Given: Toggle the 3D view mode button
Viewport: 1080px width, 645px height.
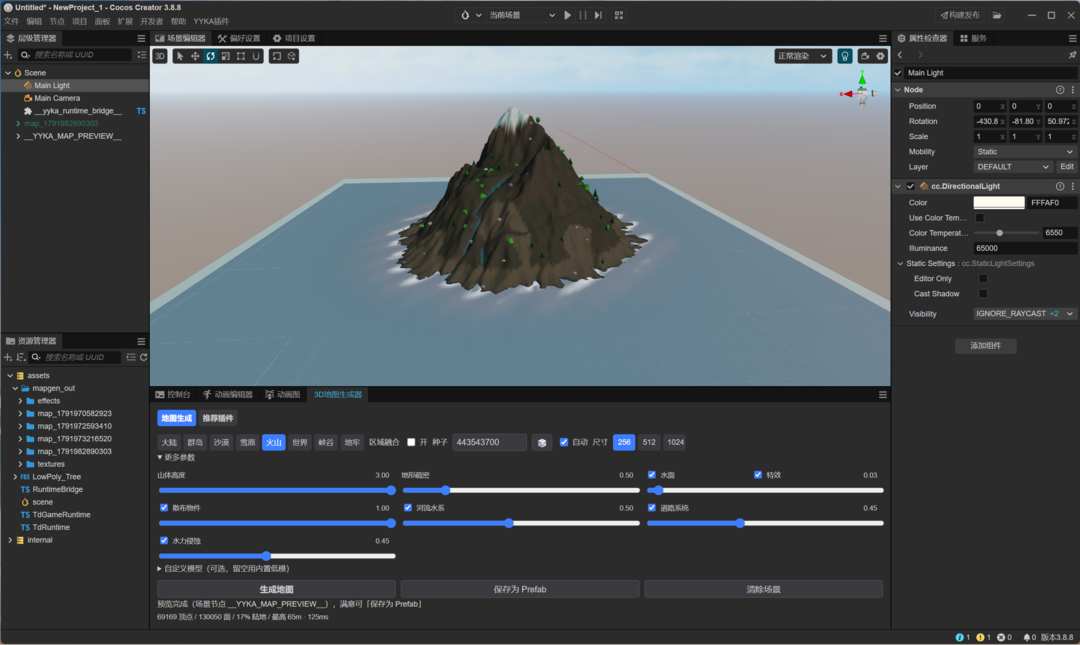Looking at the screenshot, I should [160, 56].
